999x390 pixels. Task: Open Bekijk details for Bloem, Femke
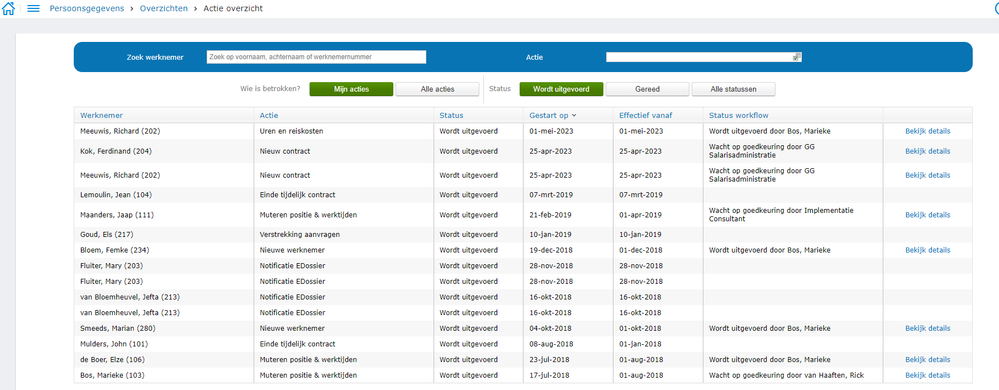click(927, 250)
